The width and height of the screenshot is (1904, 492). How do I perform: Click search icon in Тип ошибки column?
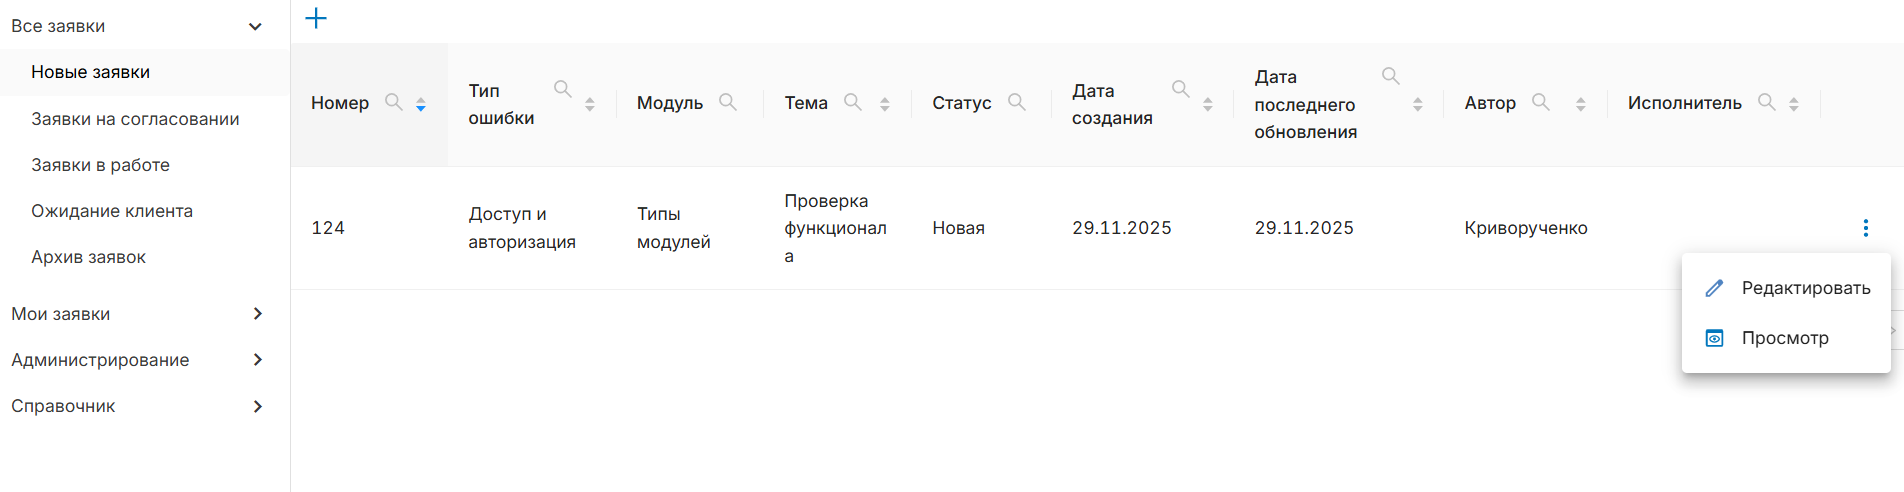point(563,89)
